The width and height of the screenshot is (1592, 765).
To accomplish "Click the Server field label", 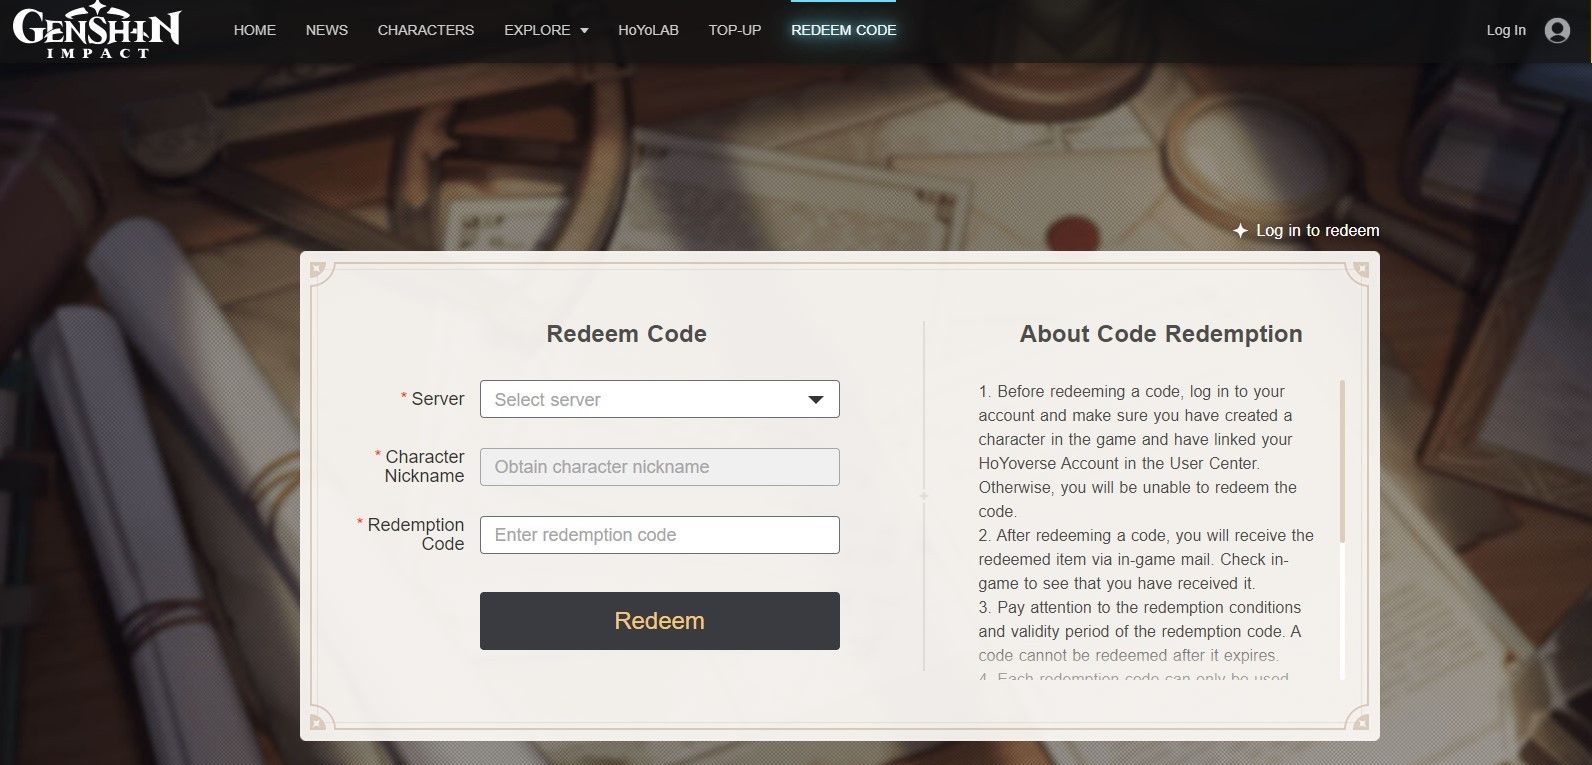I will [438, 399].
